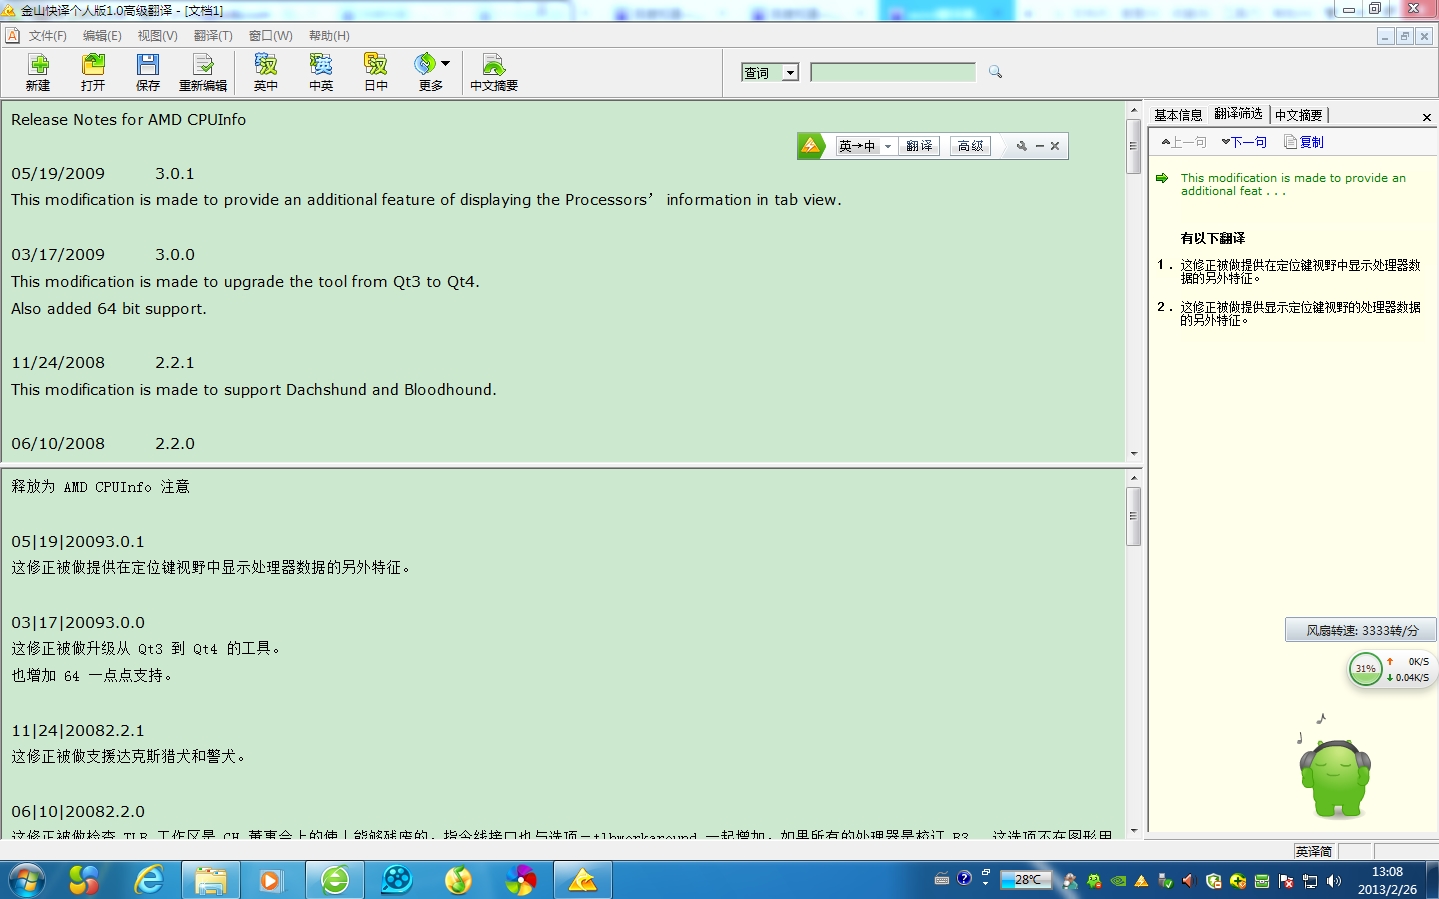Click the '03/17/2009' date line in source
The image size is (1439, 899).
point(103,255)
